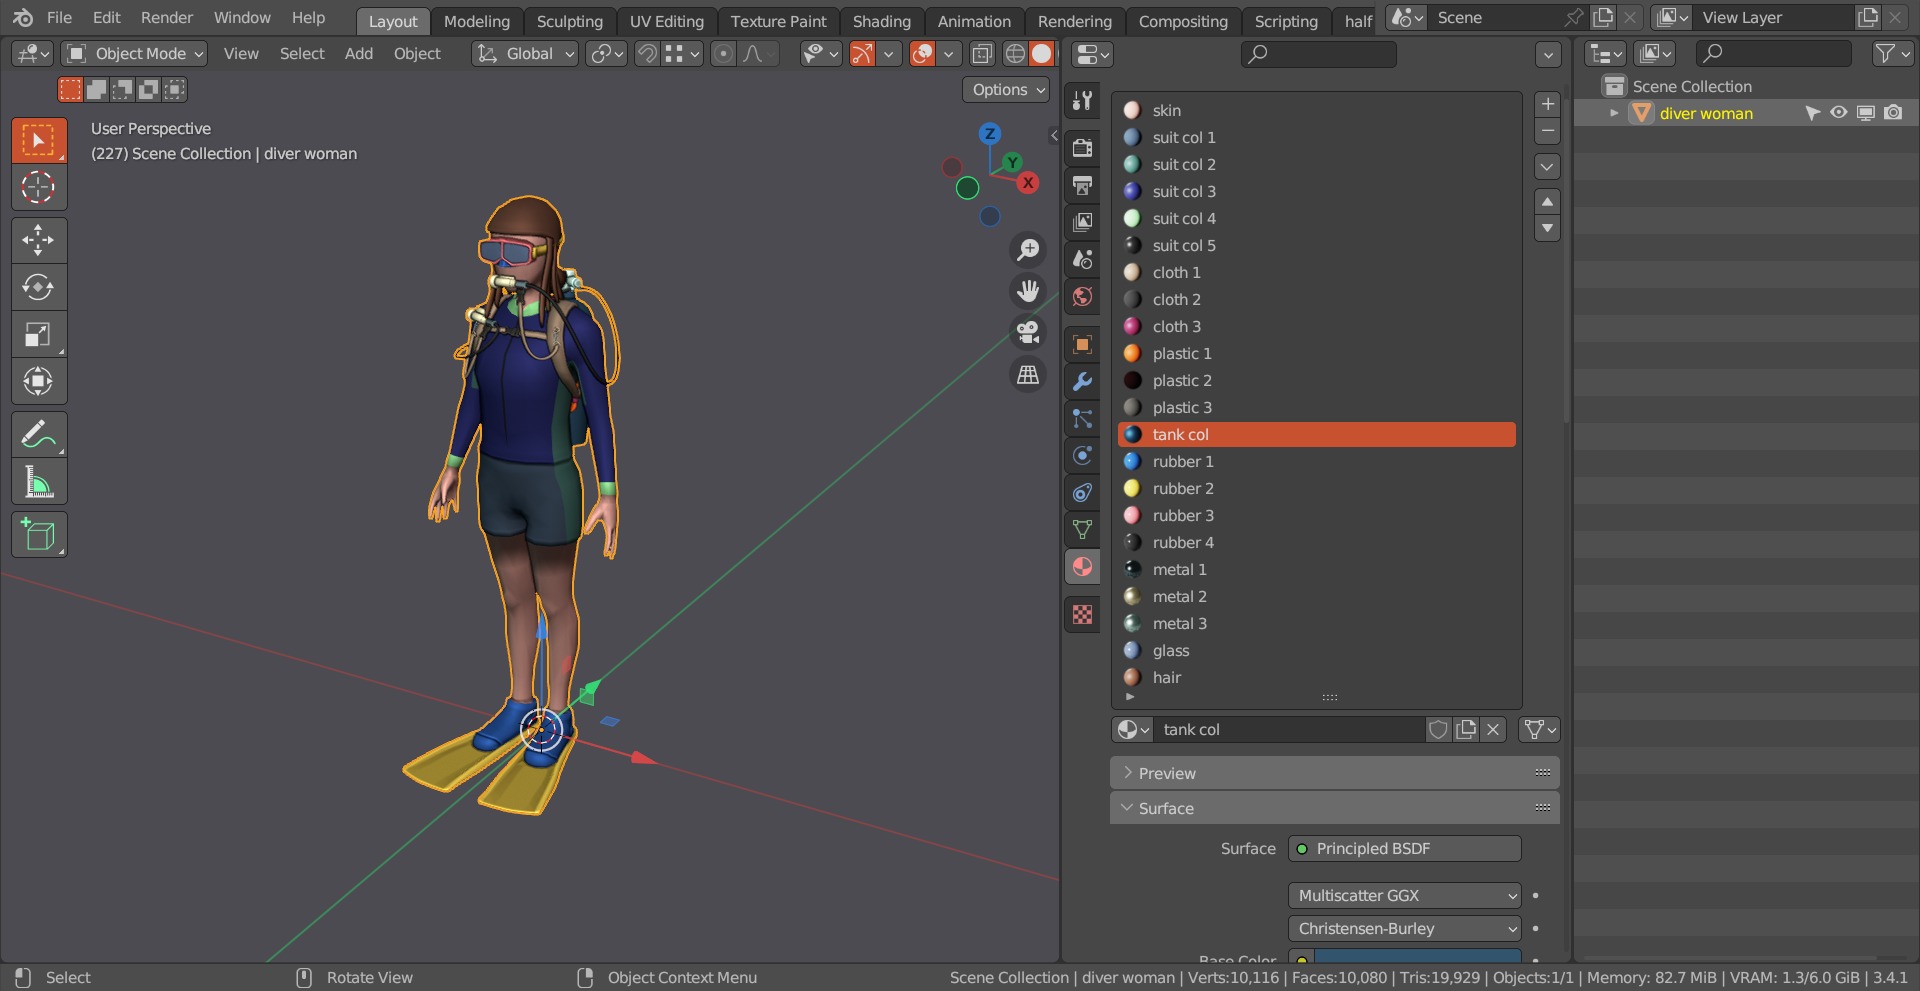Image resolution: width=1920 pixels, height=991 pixels.
Task: Open the Tool properties tab
Action: [1082, 100]
